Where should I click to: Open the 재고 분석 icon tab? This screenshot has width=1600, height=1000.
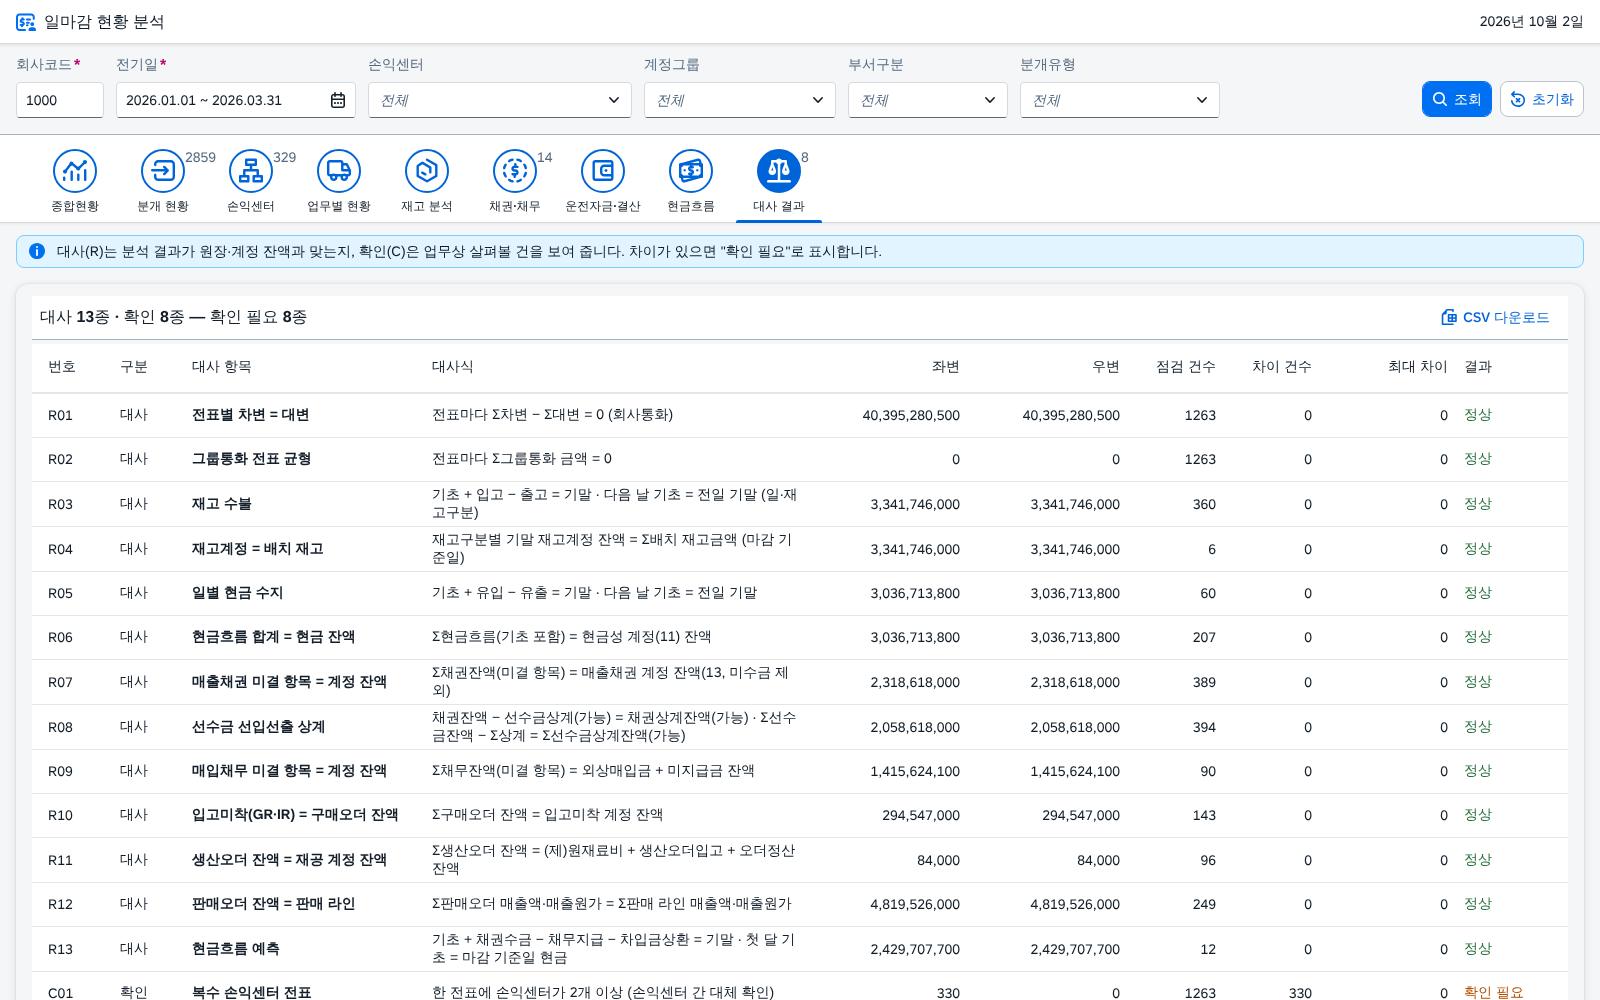click(x=427, y=171)
